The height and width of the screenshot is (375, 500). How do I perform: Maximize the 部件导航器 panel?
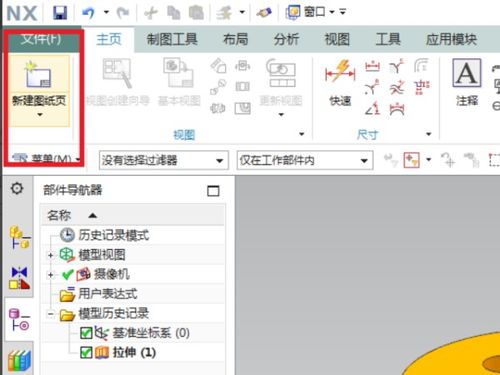click(x=213, y=191)
